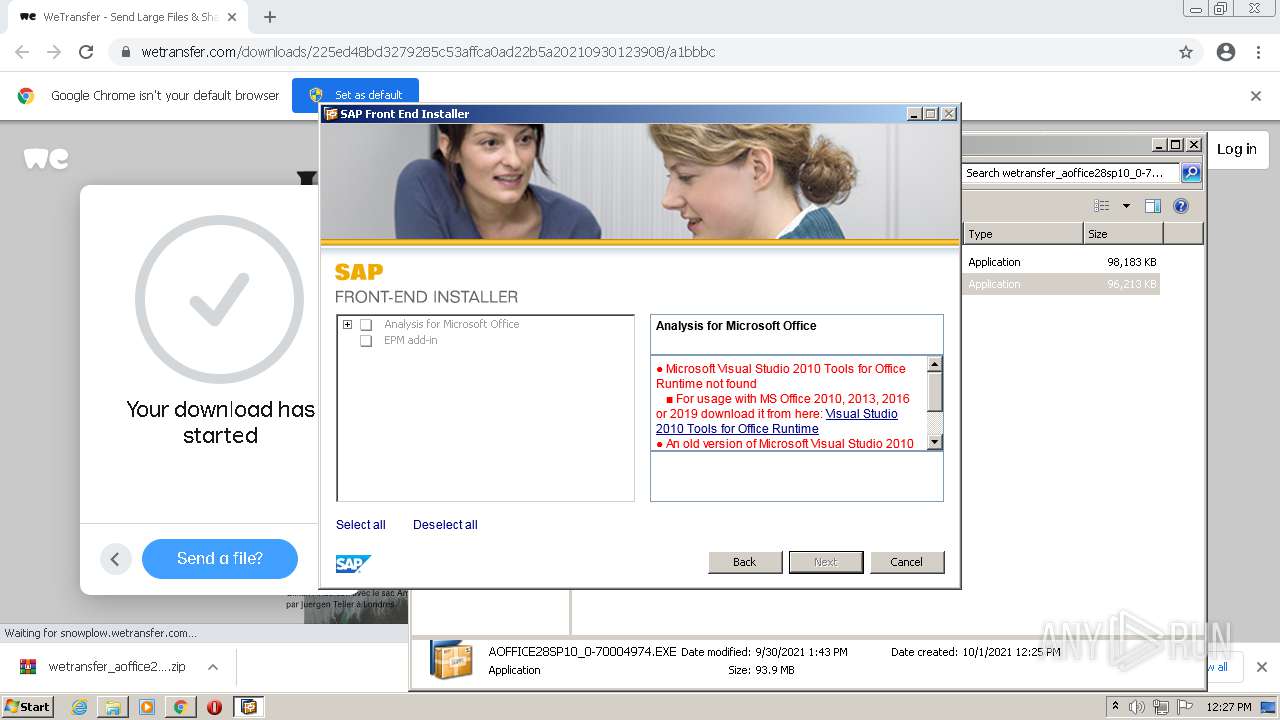Open the Windows Start menu
Image resolution: width=1280 pixels, height=720 pixels.
click(28, 707)
